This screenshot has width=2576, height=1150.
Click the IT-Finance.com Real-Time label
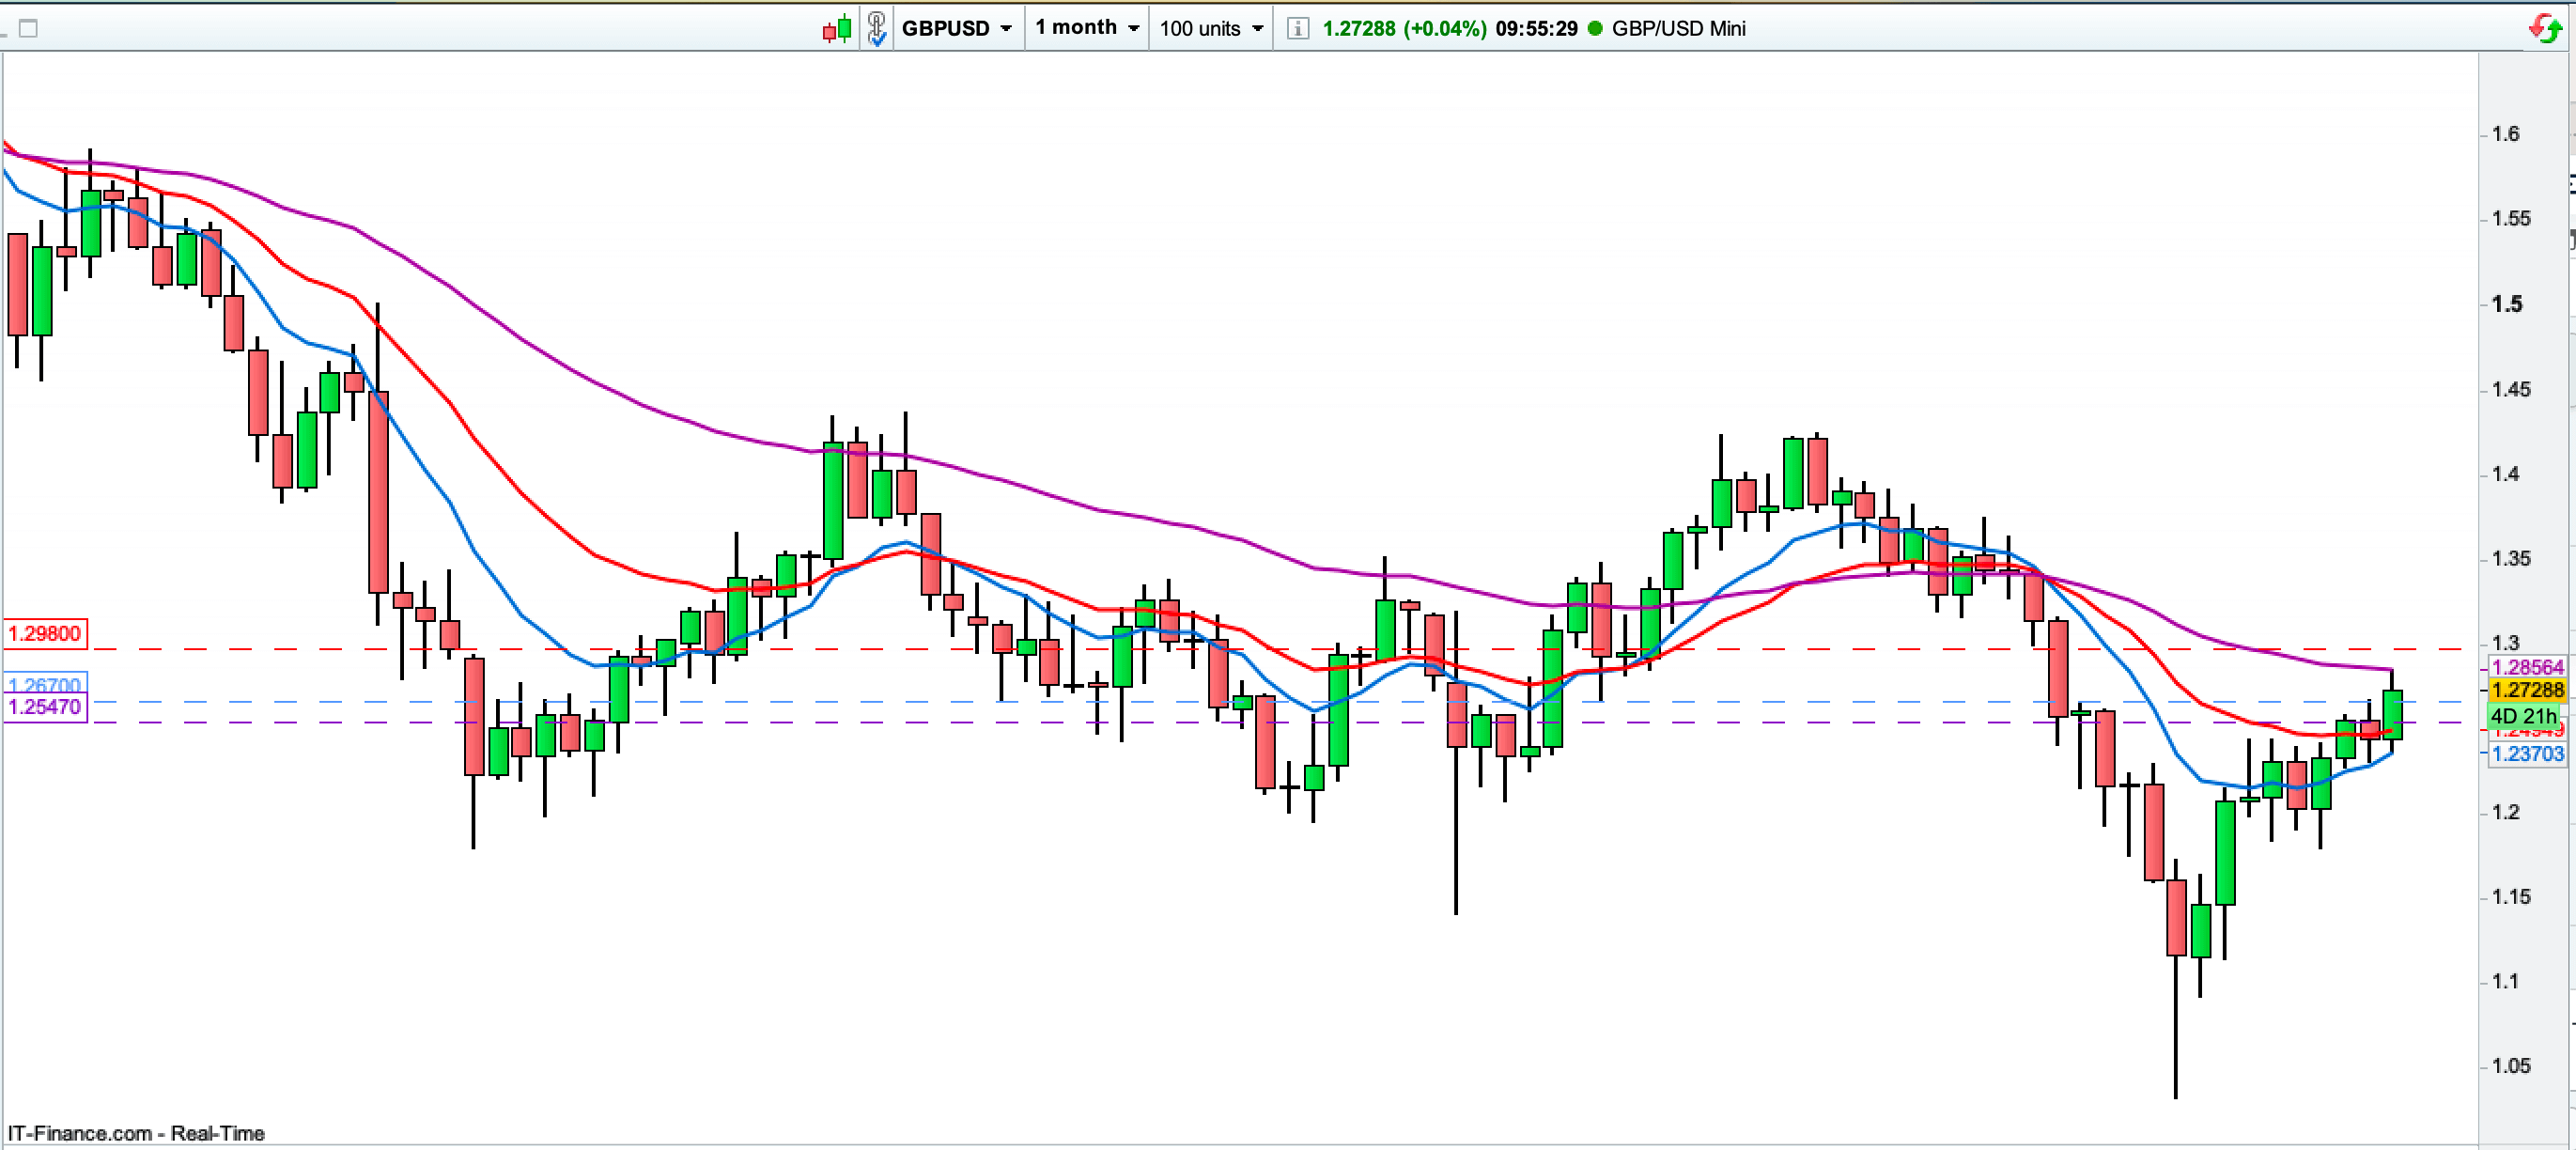tap(136, 1133)
